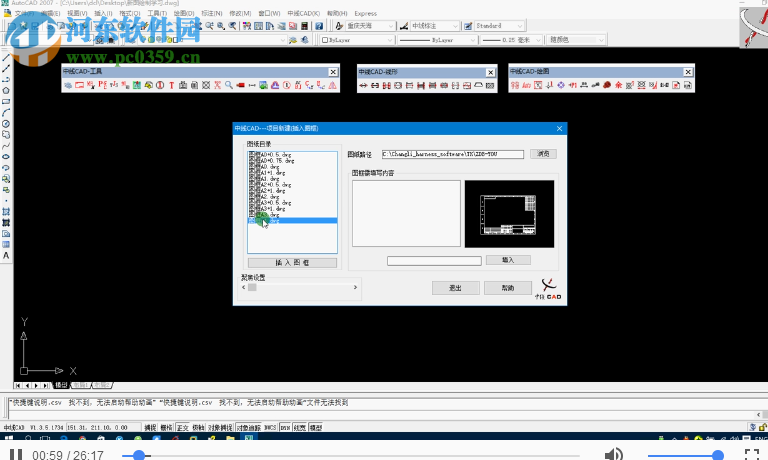The image size is (768, 460).
Task: Select the Circle tool in the left toolbar
Action: [6, 124]
